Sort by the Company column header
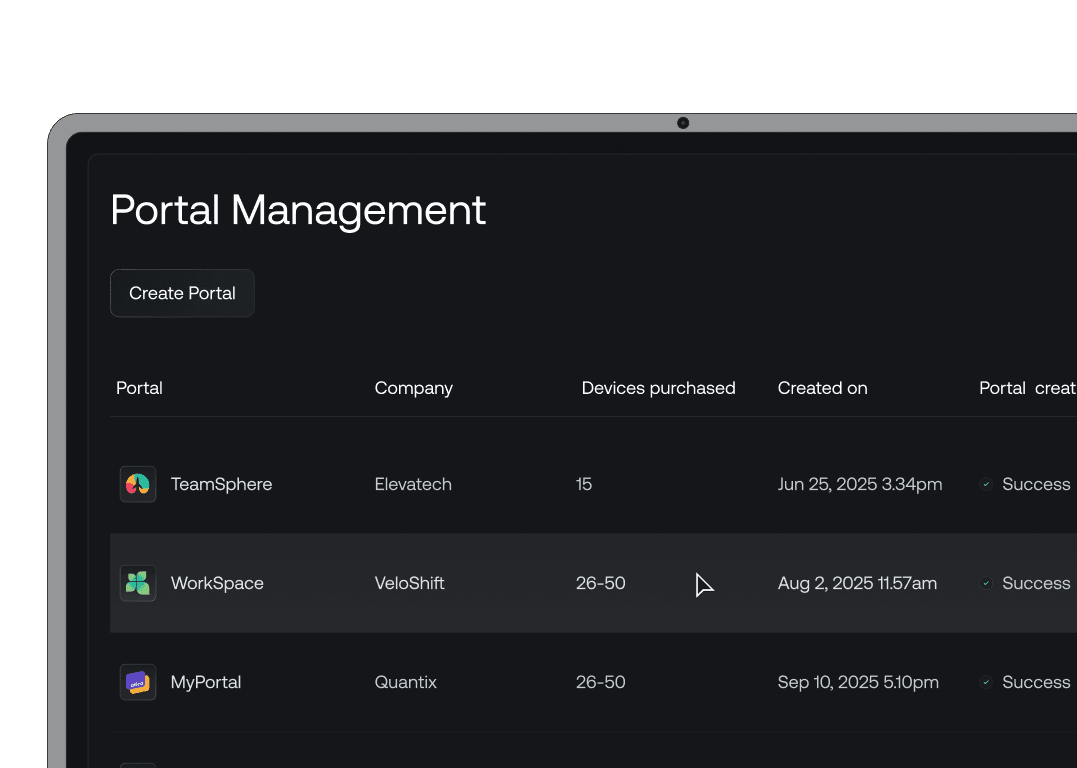The height and width of the screenshot is (768, 1077). pyautogui.click(x=413, y=388)
